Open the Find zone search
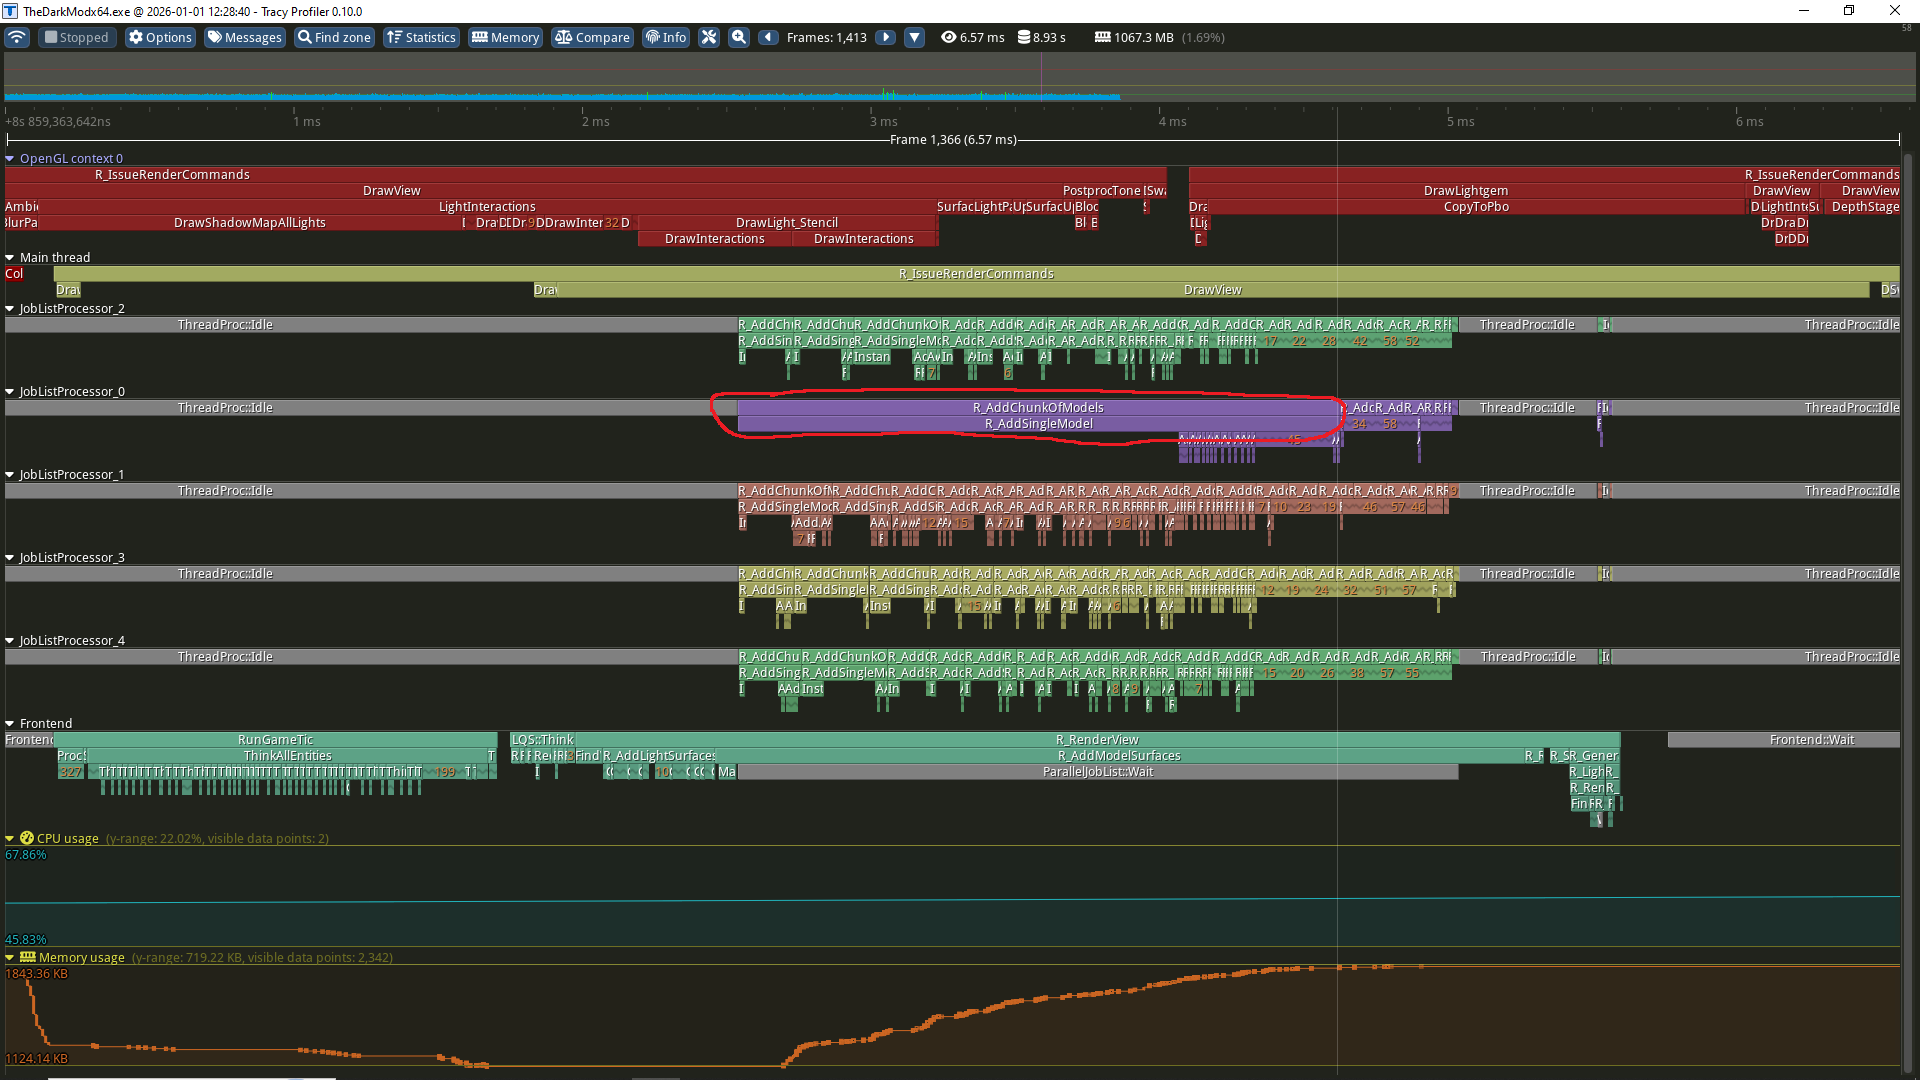The height and width of the screenshot is (1080, 1920). click(x=334, y=37)
